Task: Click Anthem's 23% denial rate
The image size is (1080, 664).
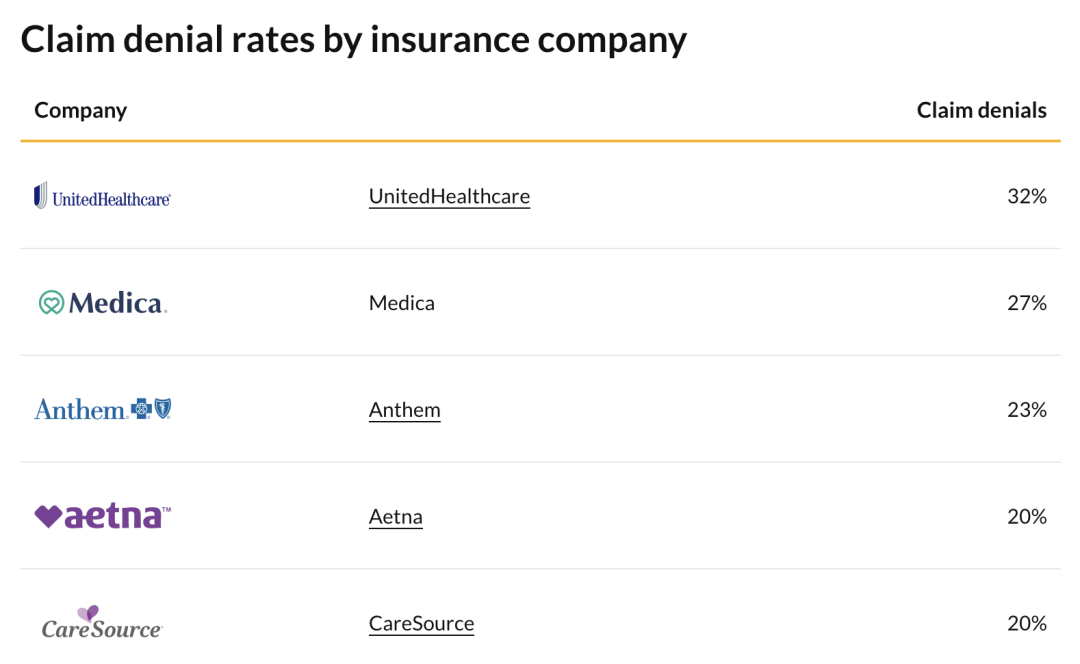Action: pos(1026,410)
